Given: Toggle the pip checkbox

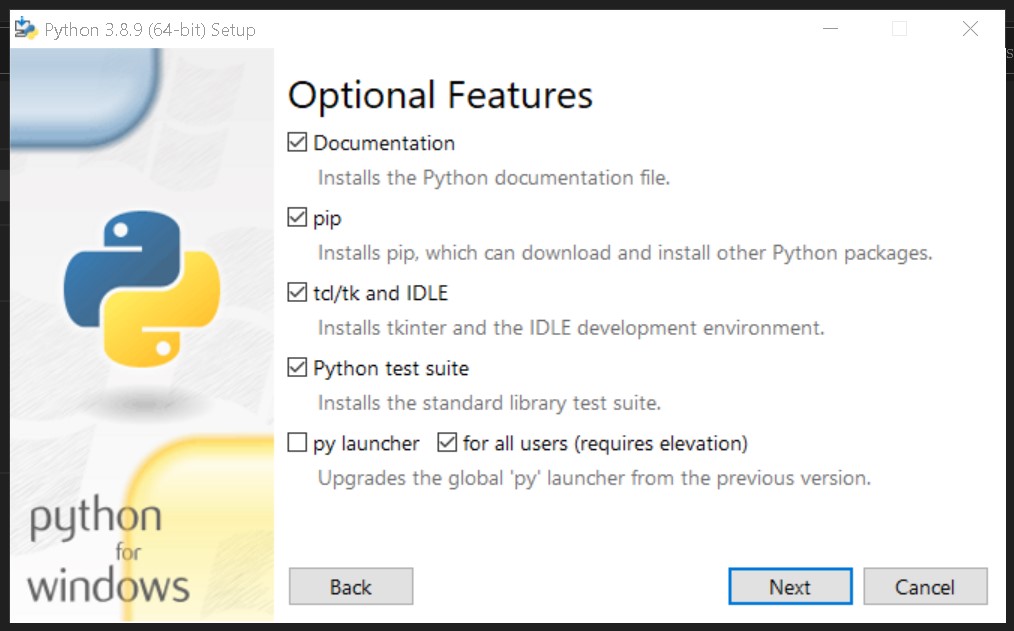Looking at the screenshot, I should pyautogui.click(x=297, y=217).
